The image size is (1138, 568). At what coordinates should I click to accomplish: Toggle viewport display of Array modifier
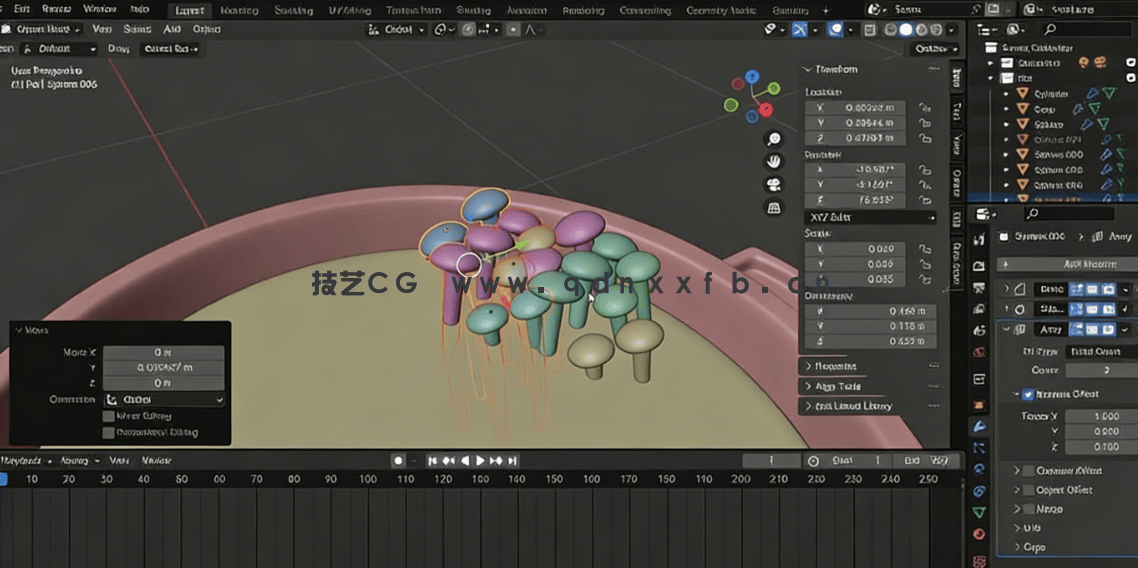(1092, 329)
